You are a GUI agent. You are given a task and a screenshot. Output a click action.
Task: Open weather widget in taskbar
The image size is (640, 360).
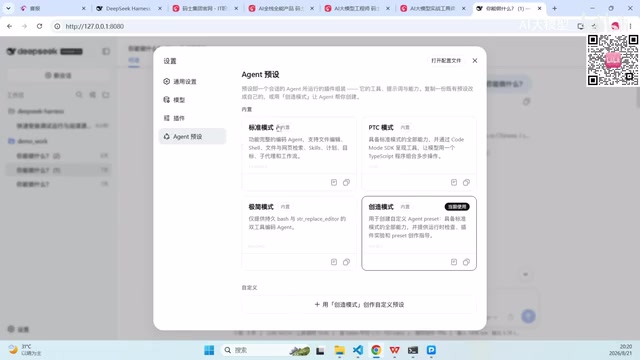click(25, 350)
